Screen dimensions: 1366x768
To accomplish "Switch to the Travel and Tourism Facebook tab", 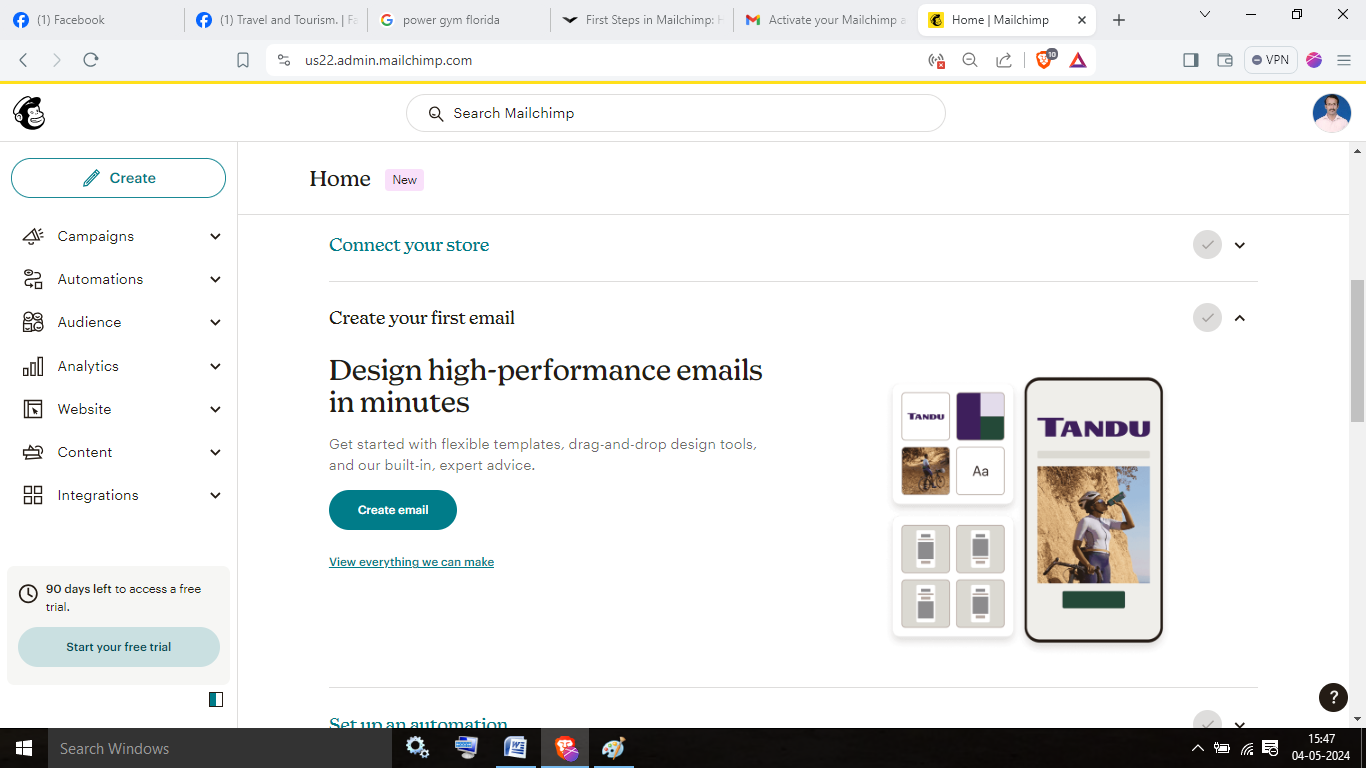I will tap(275, 20).
